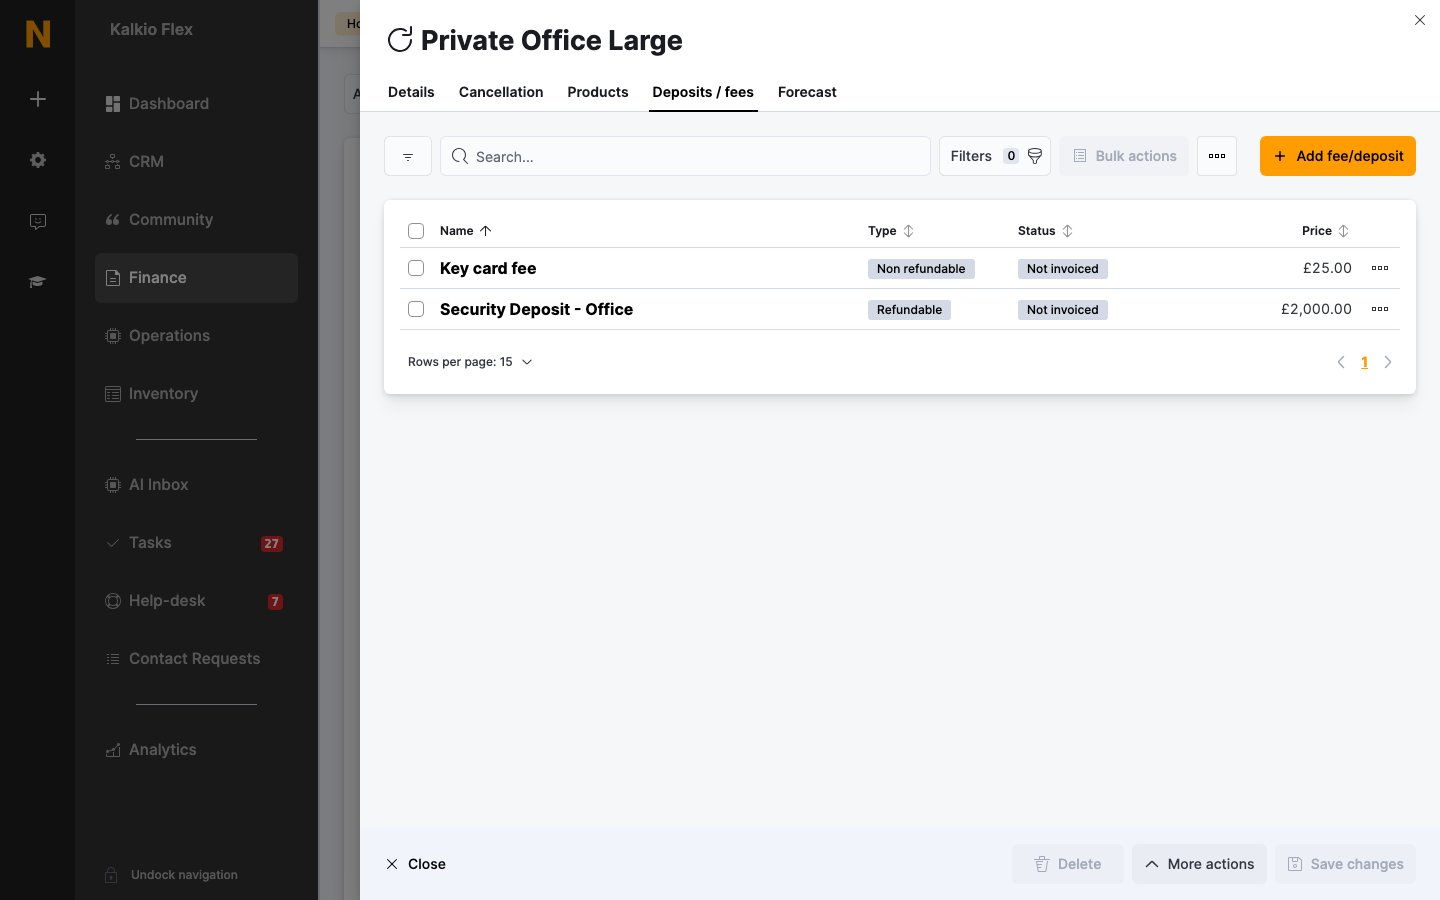
Task: Click the Close button at bottom left
Action: [x=416, y=864]
